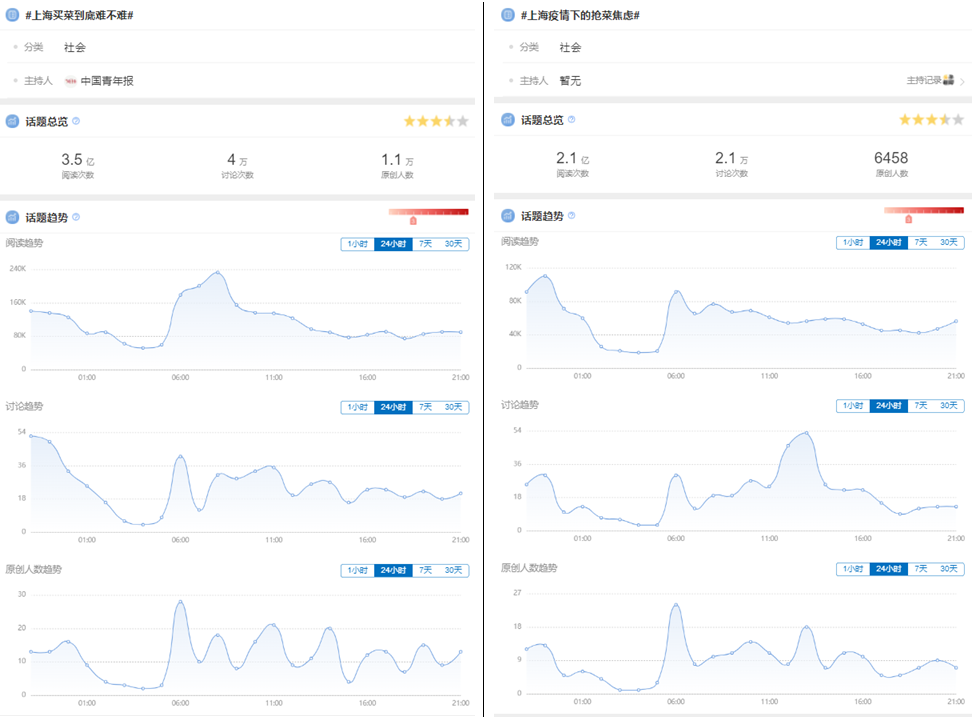Select 1小时 for left 阅读趋势 chart
The height and width of the screenshot is (717, 980).
click(358, 244)
